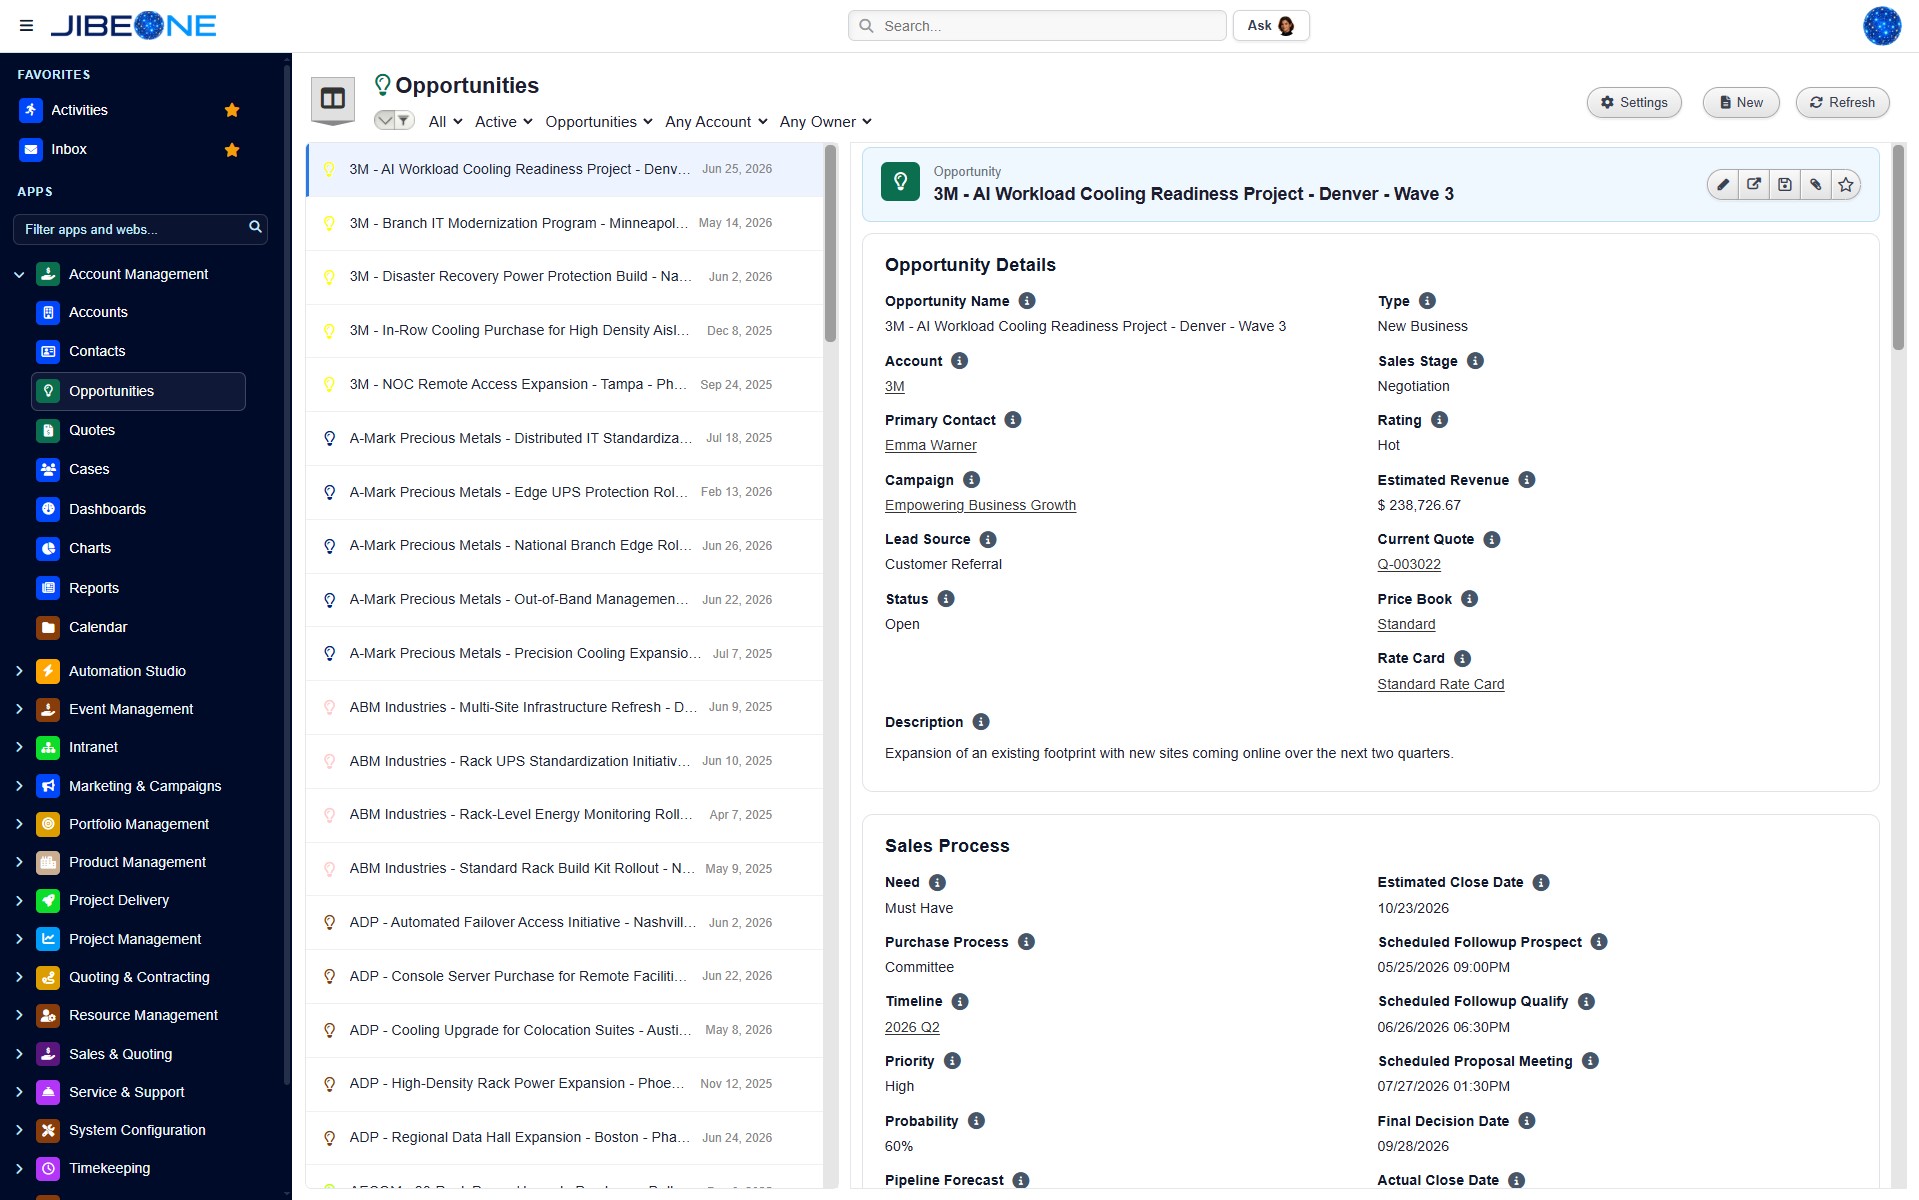Viewport: 1919px width, 1200px height.
Task: Select Opportunities in the sidebar menu
Action: pos(138,392)
